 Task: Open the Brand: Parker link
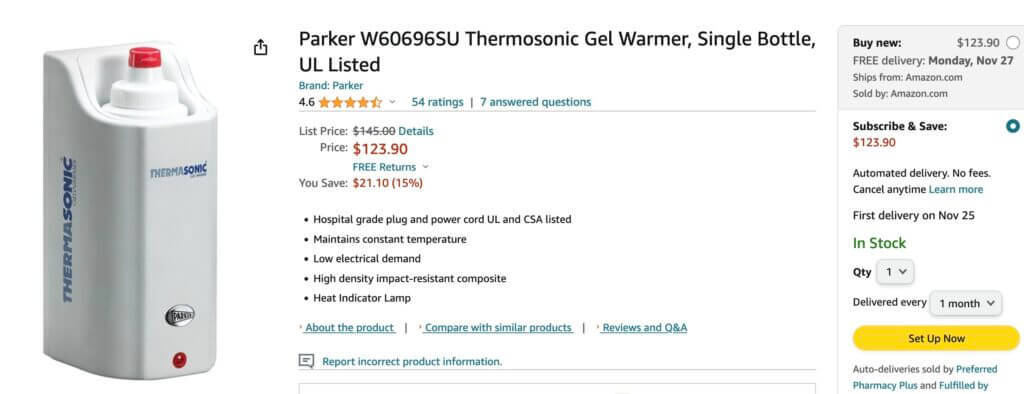(x=330, y=86)
